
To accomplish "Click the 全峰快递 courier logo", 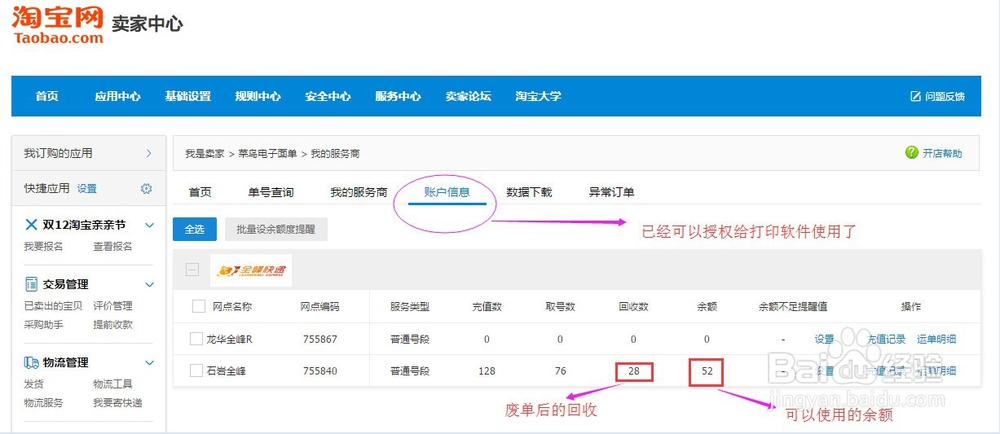I will tap(251, 270).
